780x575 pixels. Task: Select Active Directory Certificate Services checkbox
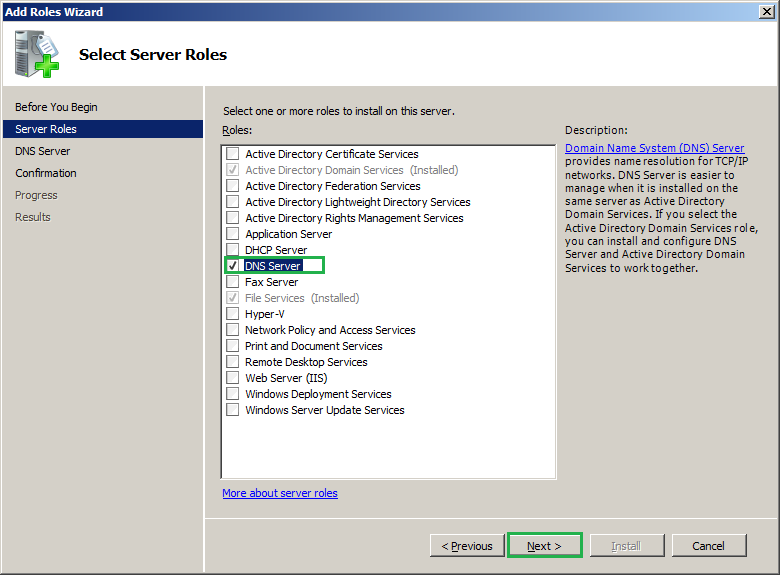pos(233,154)
